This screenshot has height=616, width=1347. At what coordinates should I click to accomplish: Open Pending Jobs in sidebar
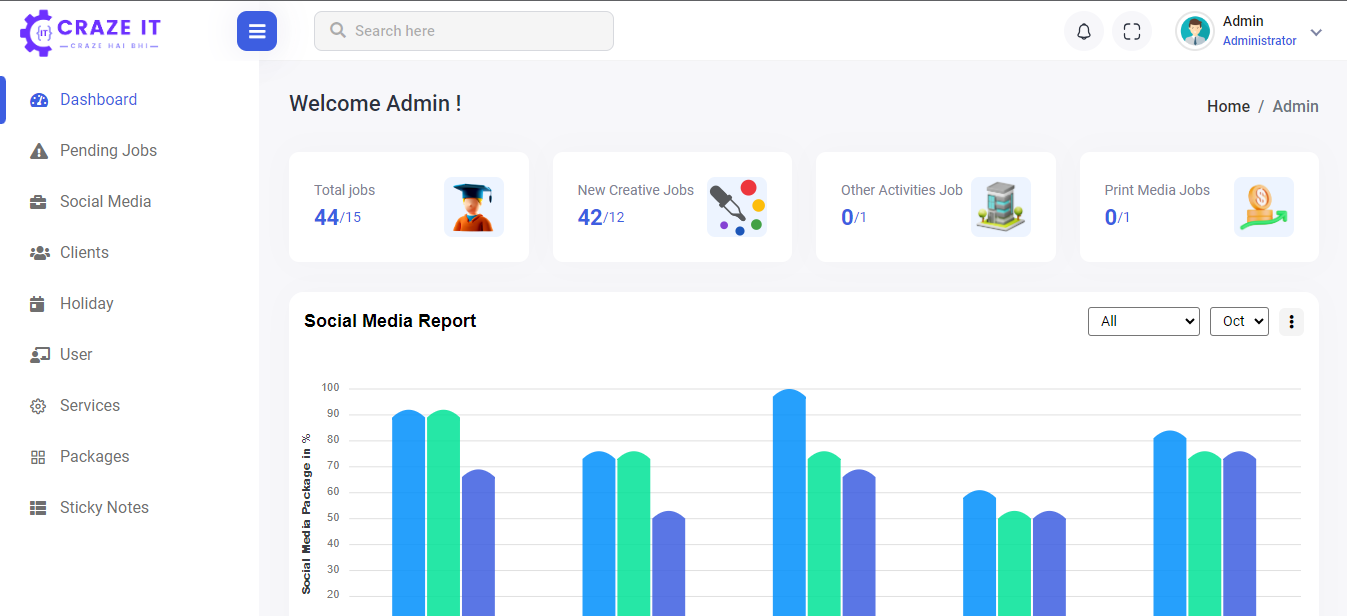coord(108,151)
